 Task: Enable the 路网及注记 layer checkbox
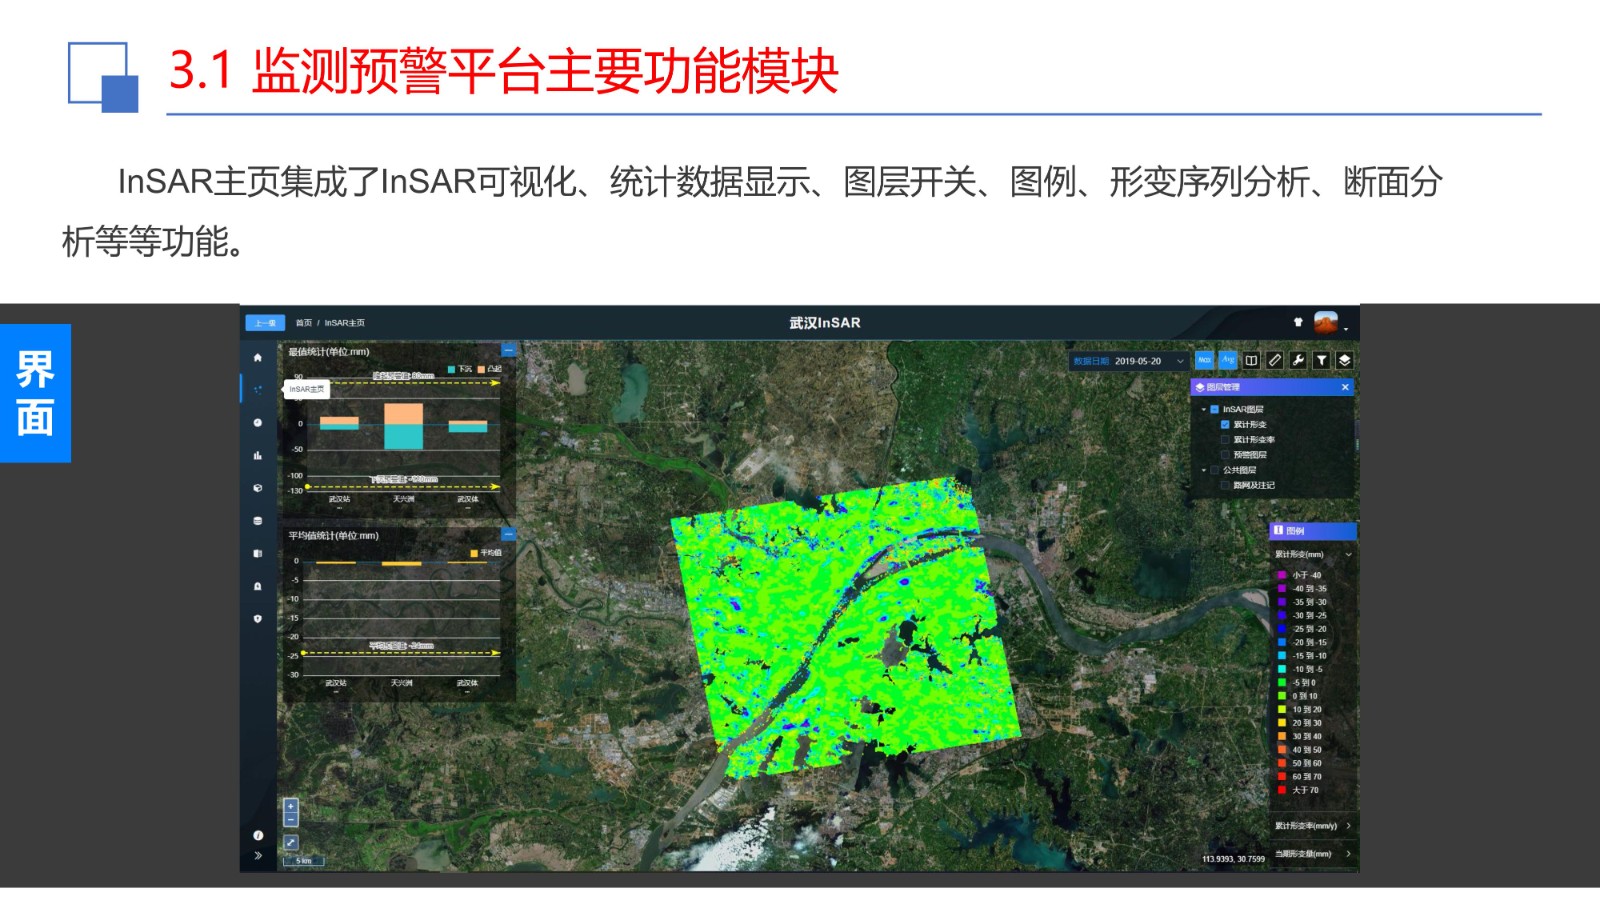(x=1225, y=485)
